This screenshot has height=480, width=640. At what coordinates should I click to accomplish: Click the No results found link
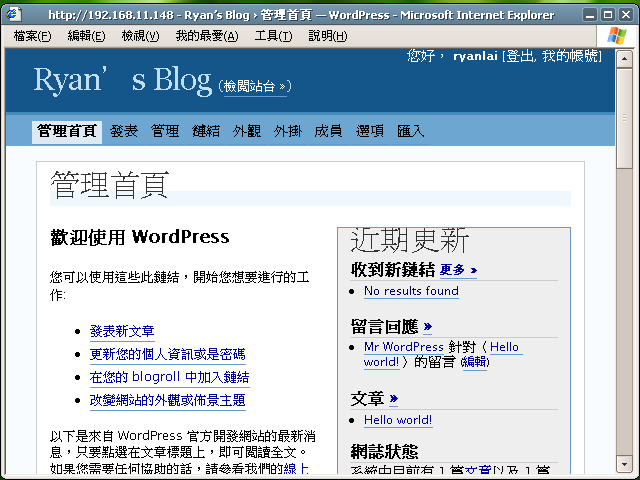(x=411, y=291)
